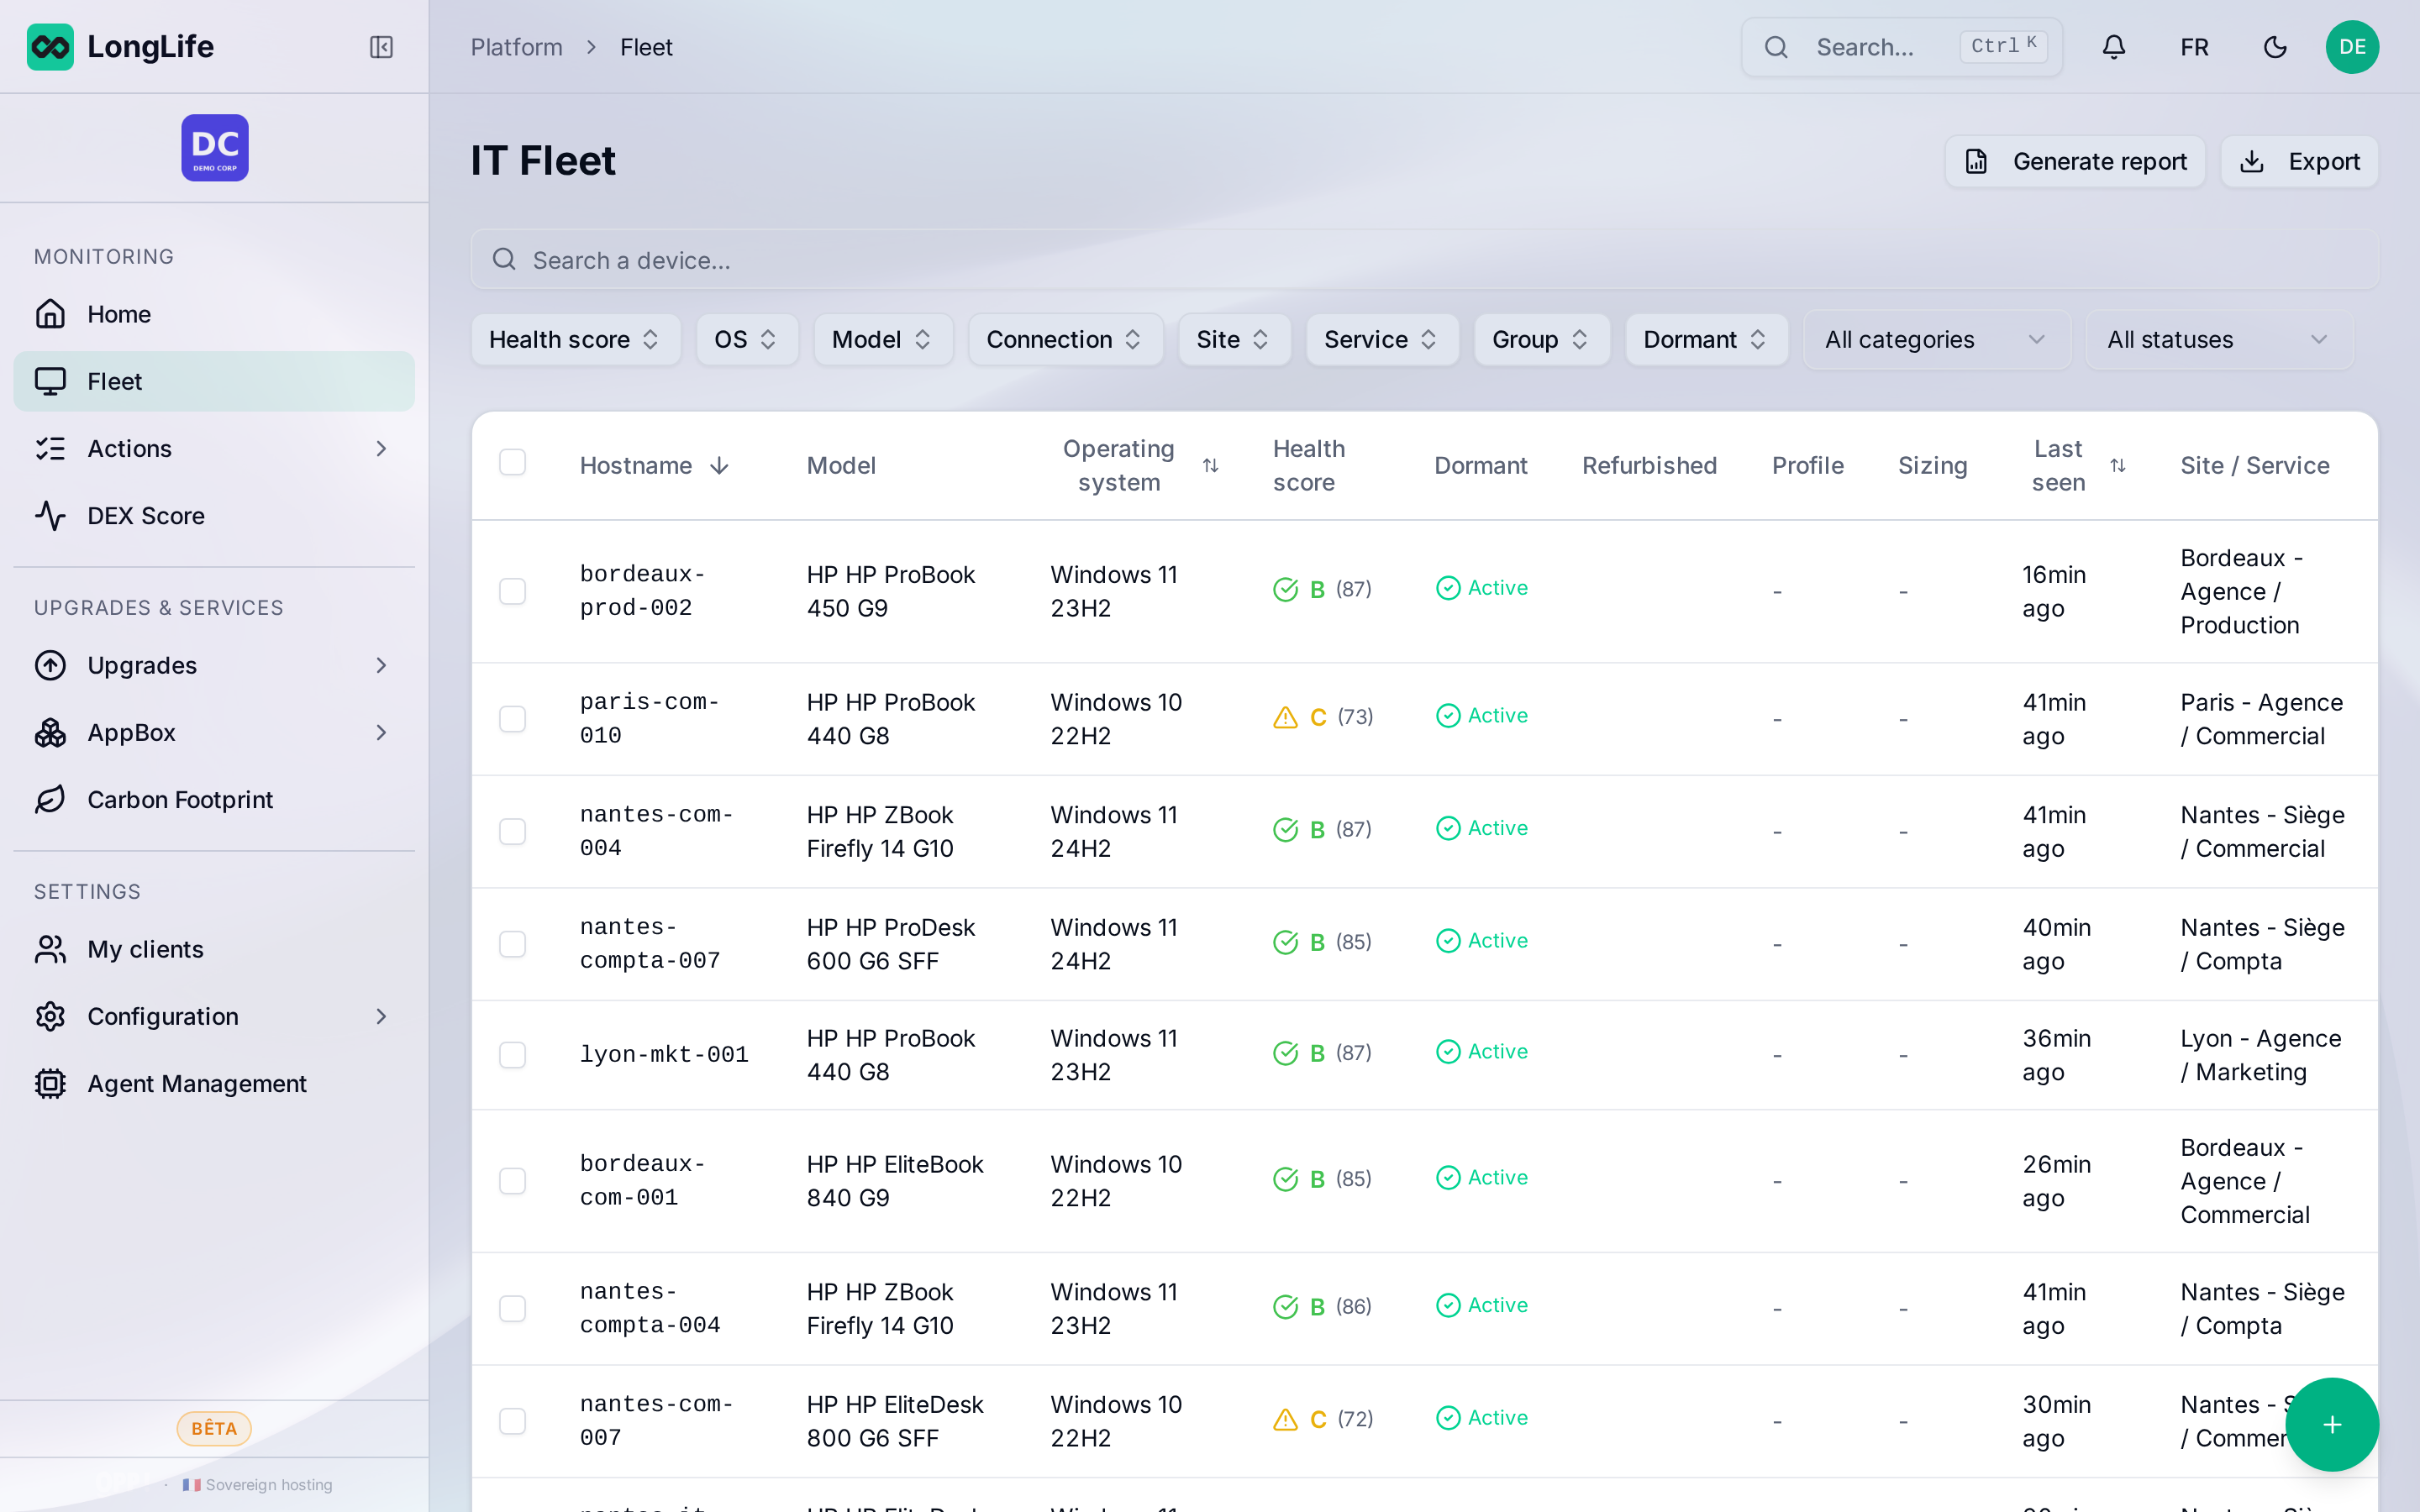The width and height of the screenshot is (2420, 1512).
Task: Click the Generate report document icon
Action: pos(1976,161)
